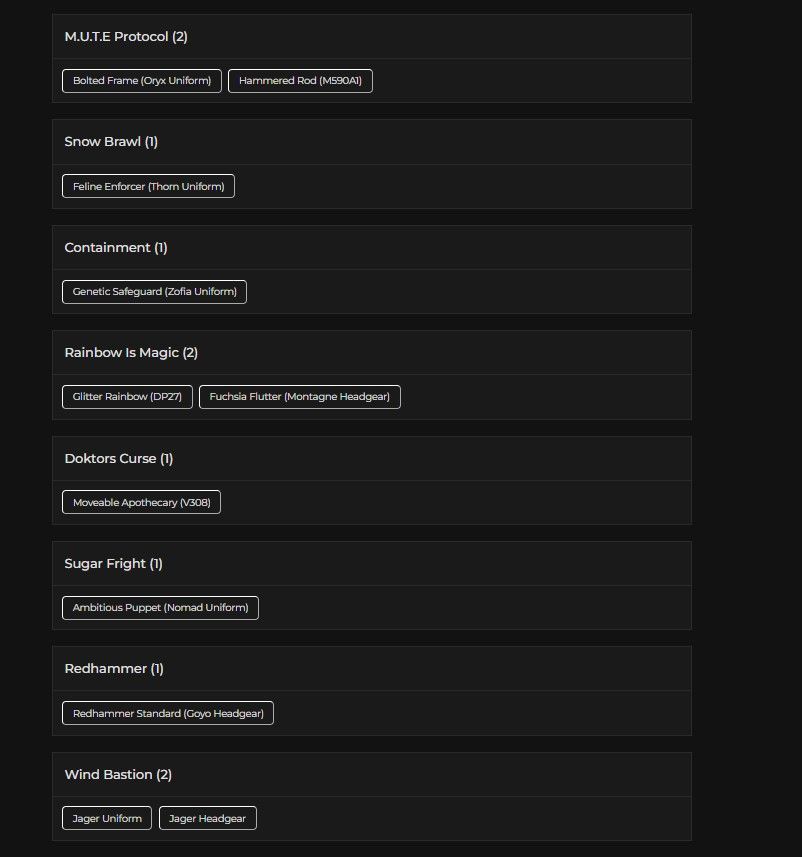This screenshot has width=802, height=857.
Task: Choose the Jager Uniform tag
Action: click(107, 818)
